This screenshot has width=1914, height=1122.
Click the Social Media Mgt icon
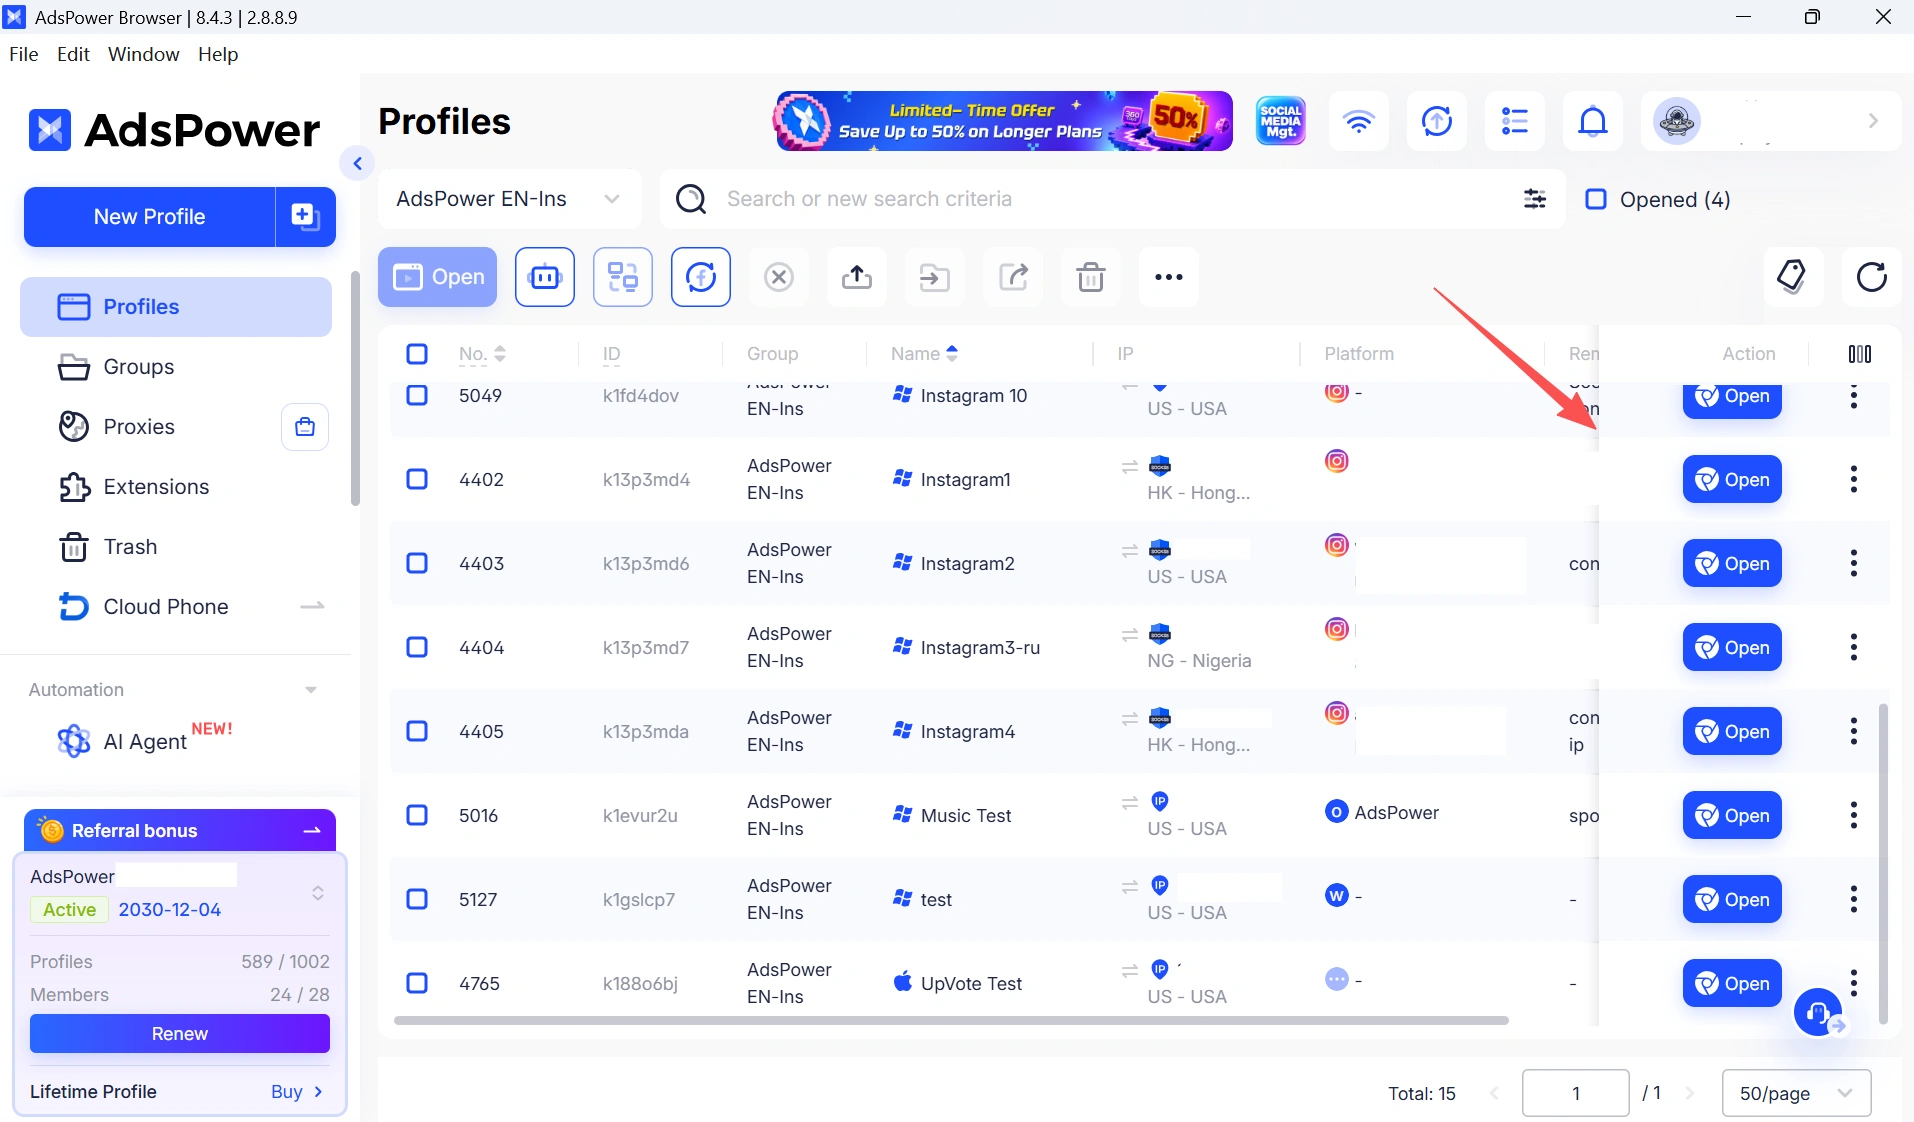point(1281,121)
